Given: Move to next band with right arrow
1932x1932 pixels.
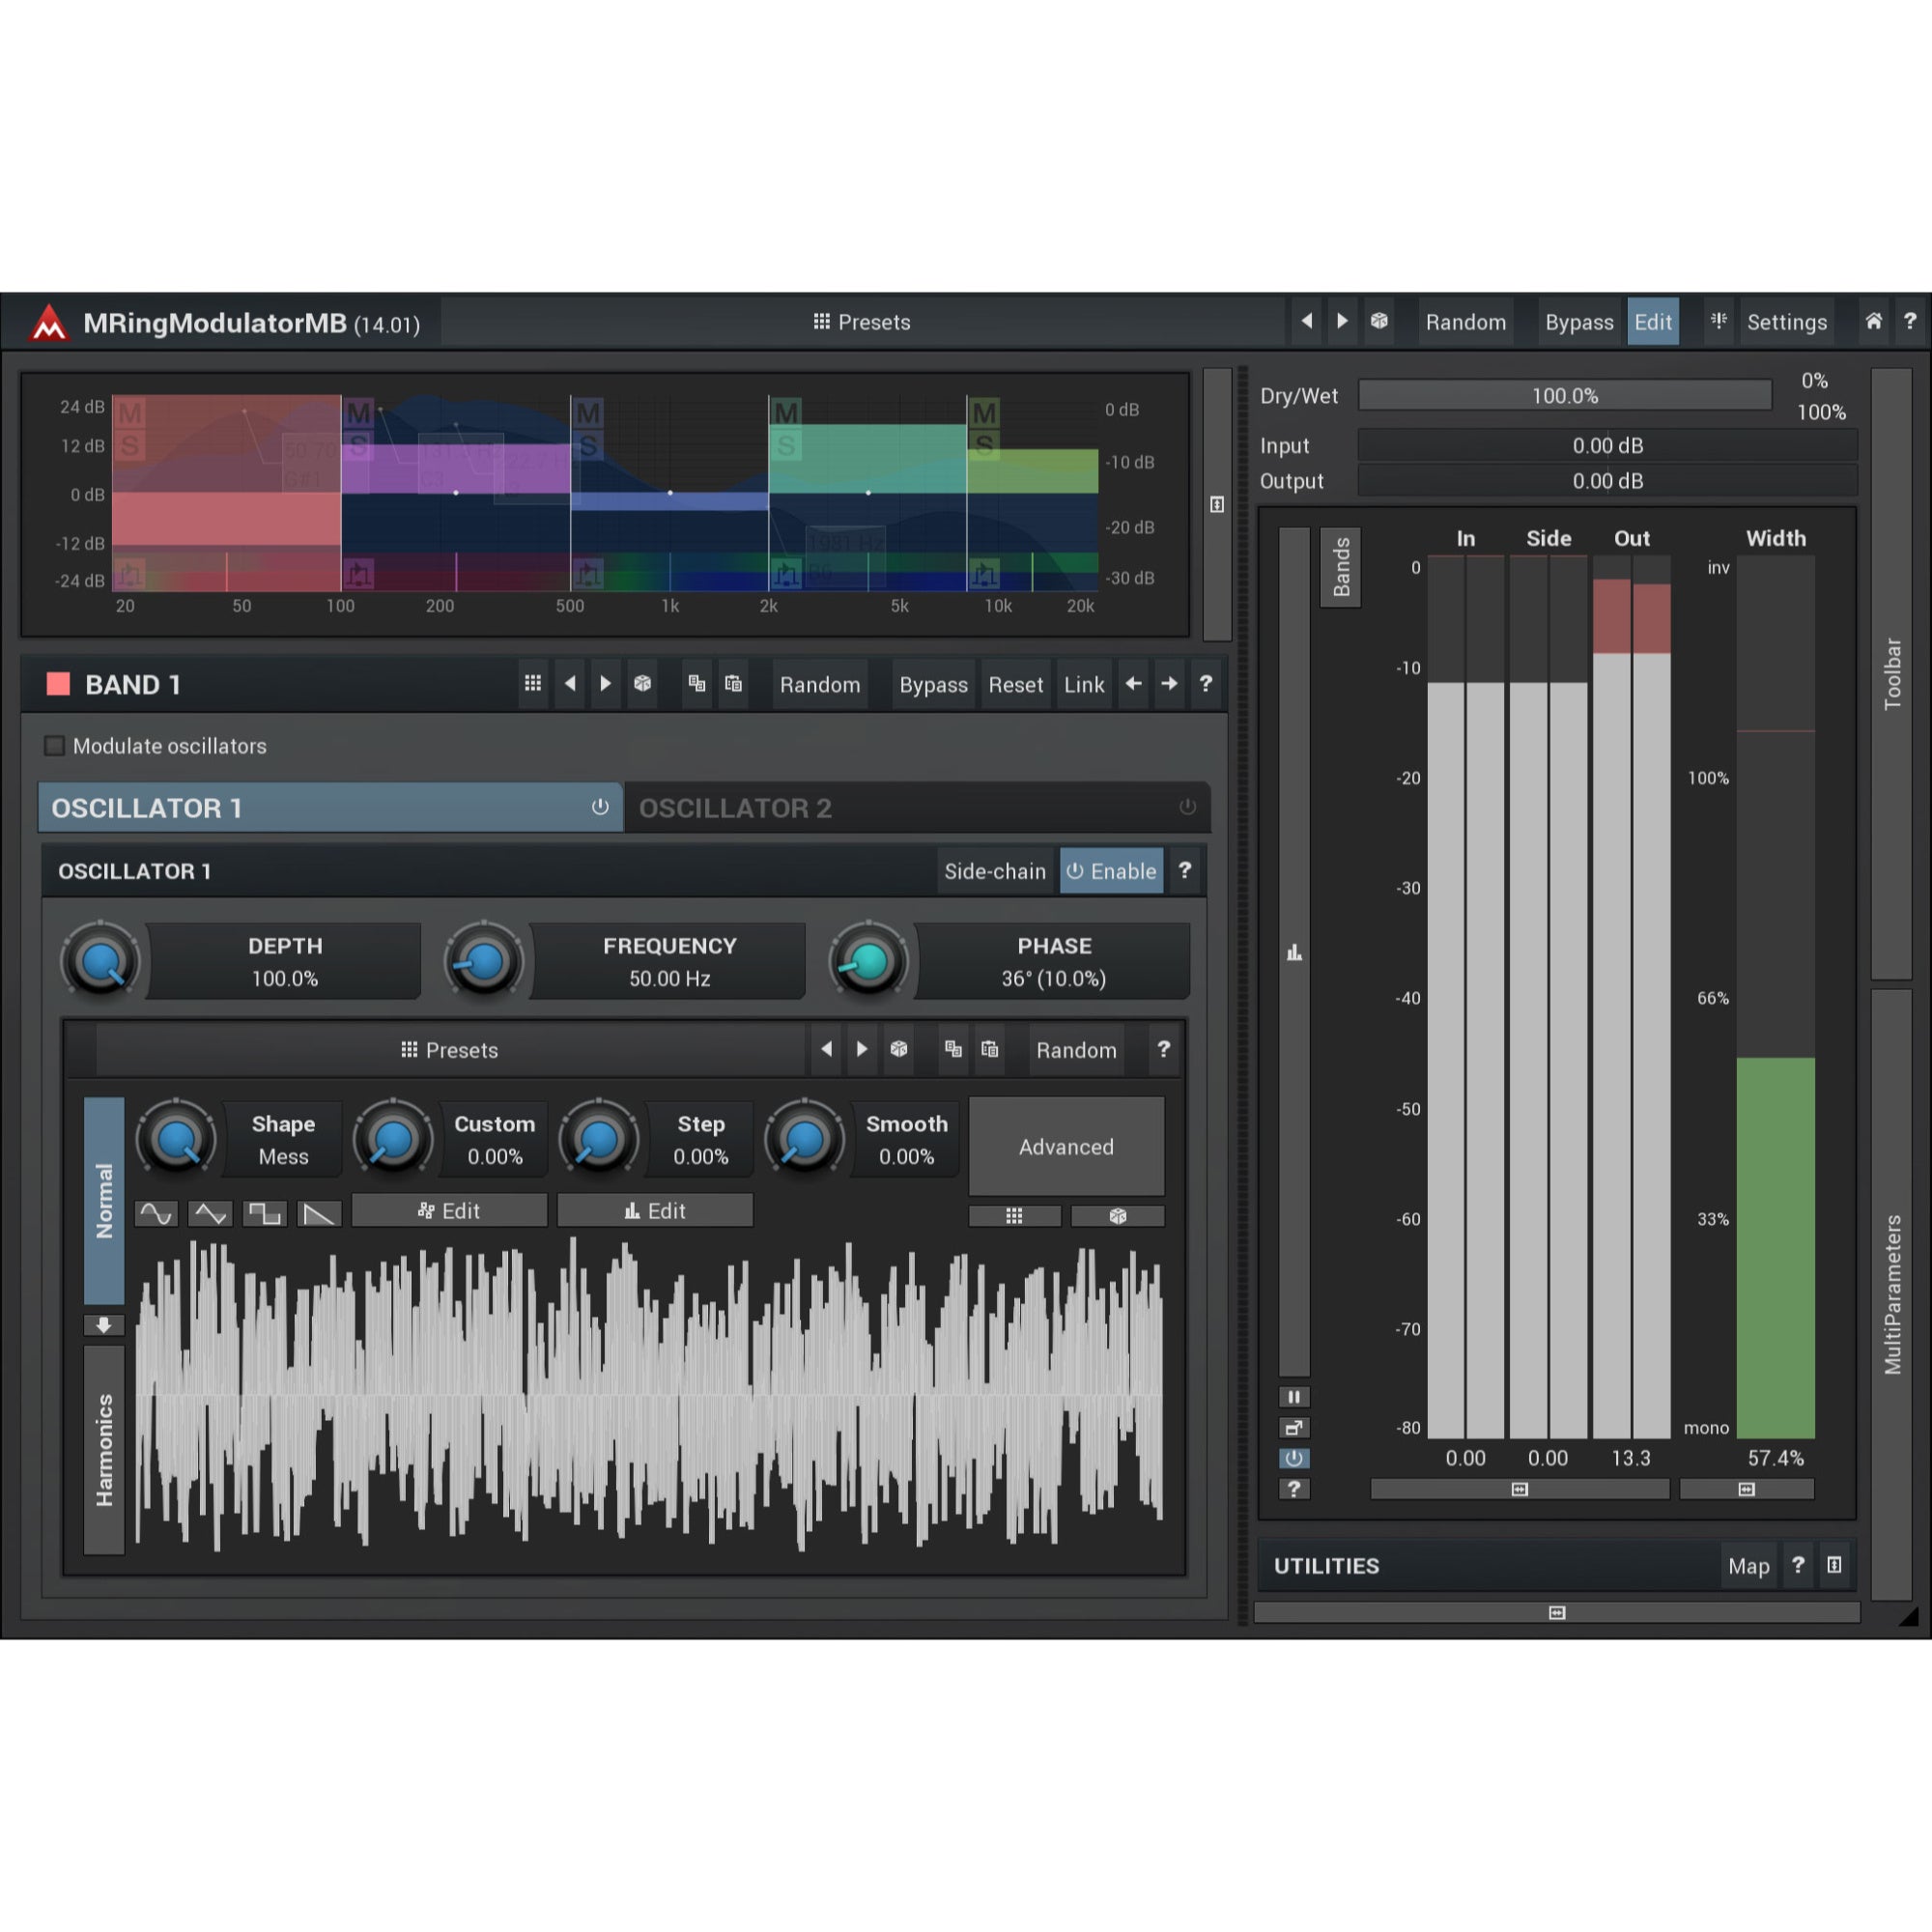Looking at the screenshot, I should pyautogui.click(x=1169, y=684).
